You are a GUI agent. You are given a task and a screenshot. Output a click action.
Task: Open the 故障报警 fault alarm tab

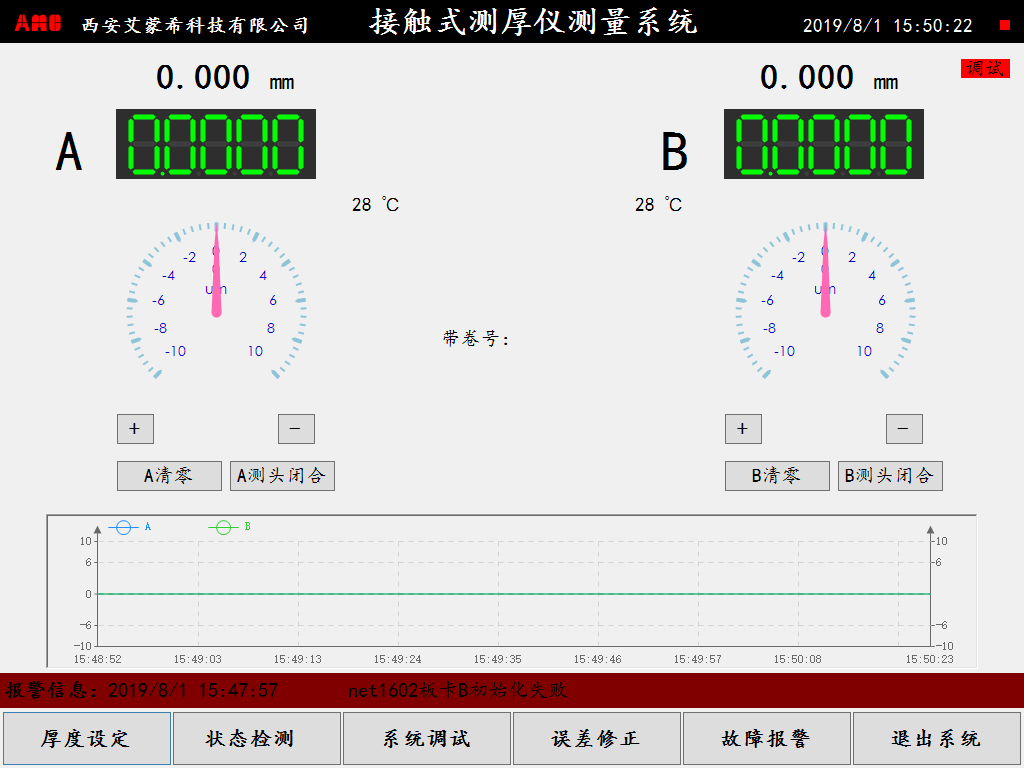point(767,739)
